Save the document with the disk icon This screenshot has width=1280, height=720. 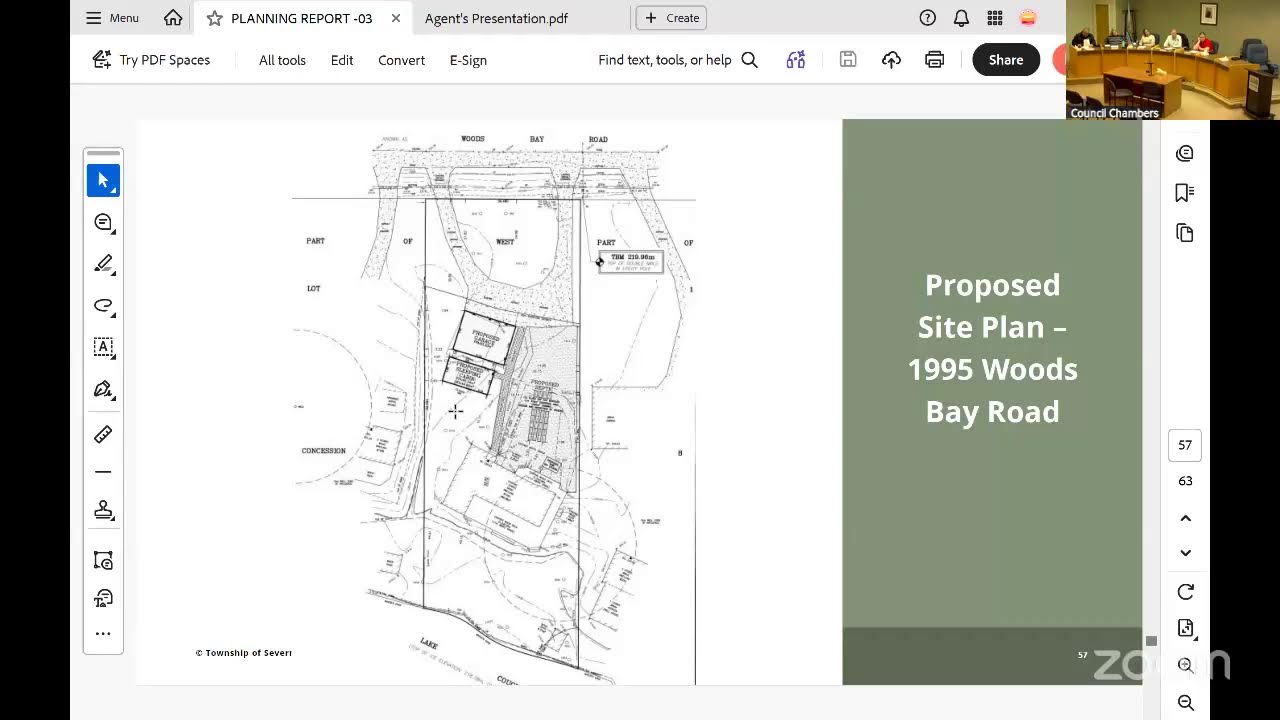[848, 60]
